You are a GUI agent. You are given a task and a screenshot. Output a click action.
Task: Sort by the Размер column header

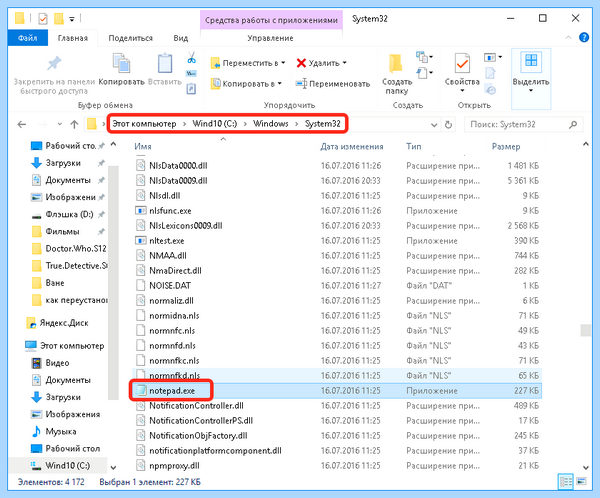click(506, 146)
